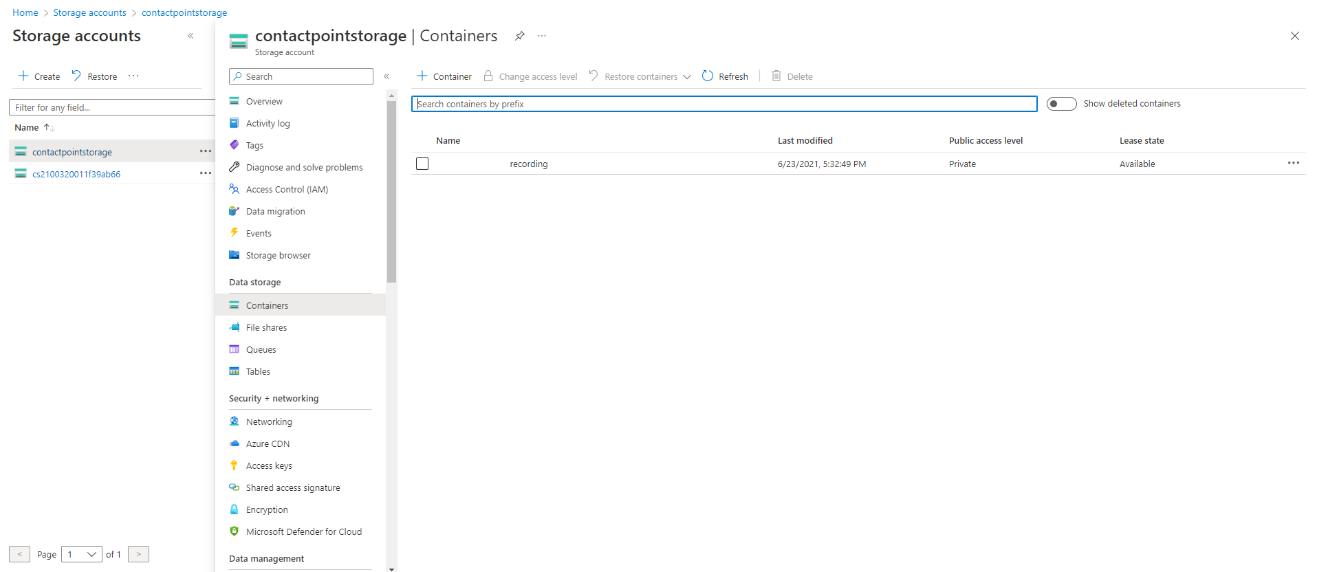The image size is (1317, 572).
Task: Click the sidebar scrollbar down arrow
Action: (391, 567)
